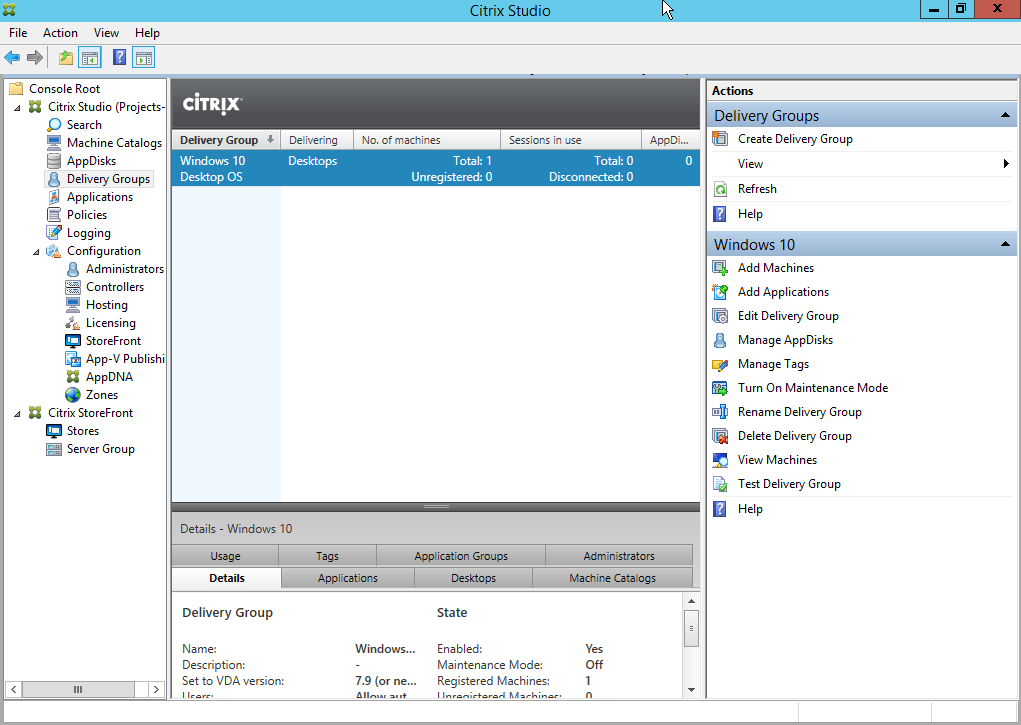This screenshot has height=725, width=1021.
Task: Open the Help menu
Action: 147,33
